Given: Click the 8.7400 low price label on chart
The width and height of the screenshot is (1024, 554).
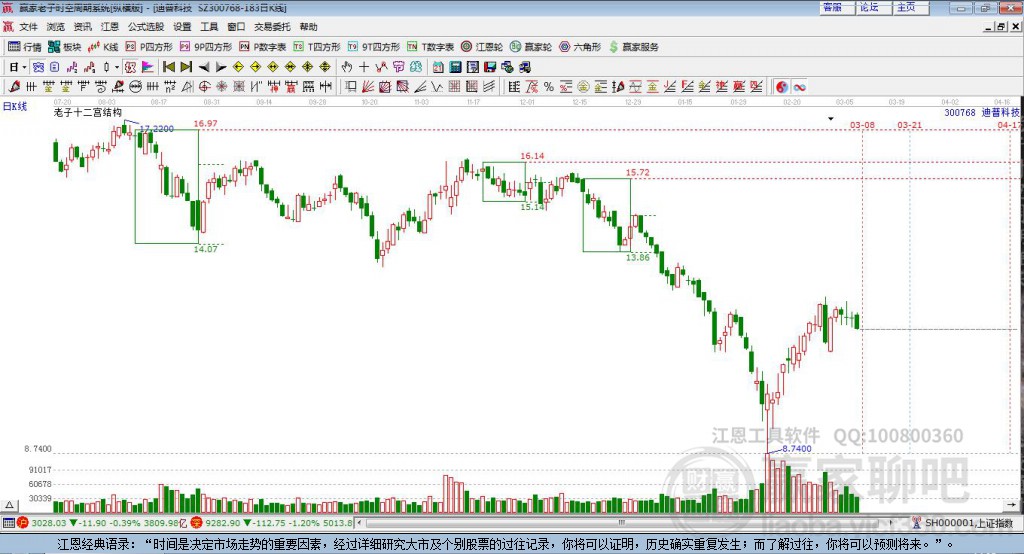Looking at the screenshot, I should [797, 449].
